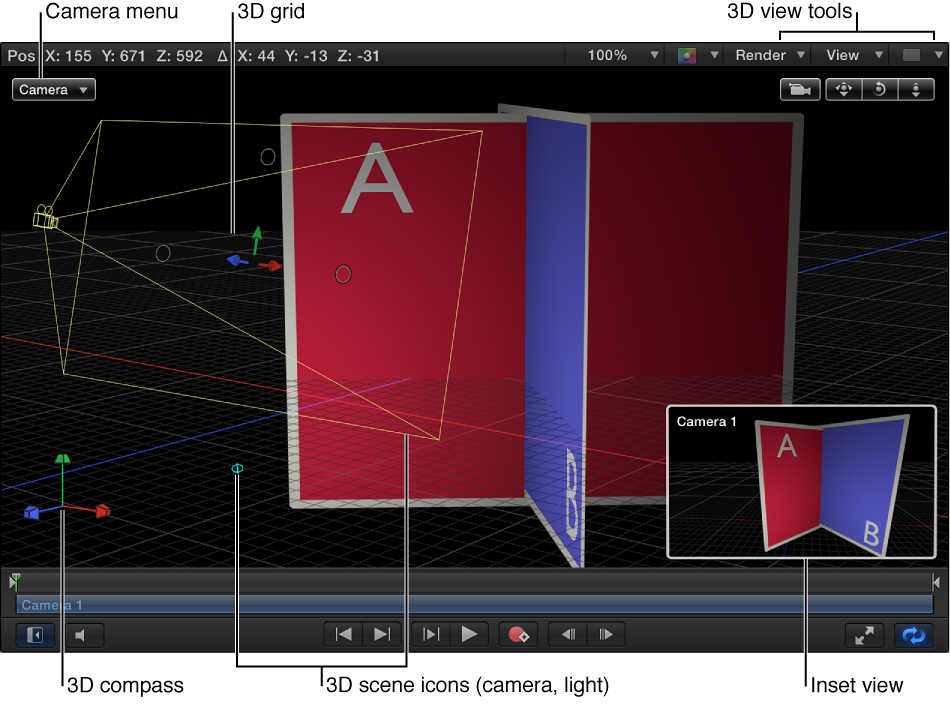
Task: Select the 3D dolly view tool
Action: [x=916, y=89]
